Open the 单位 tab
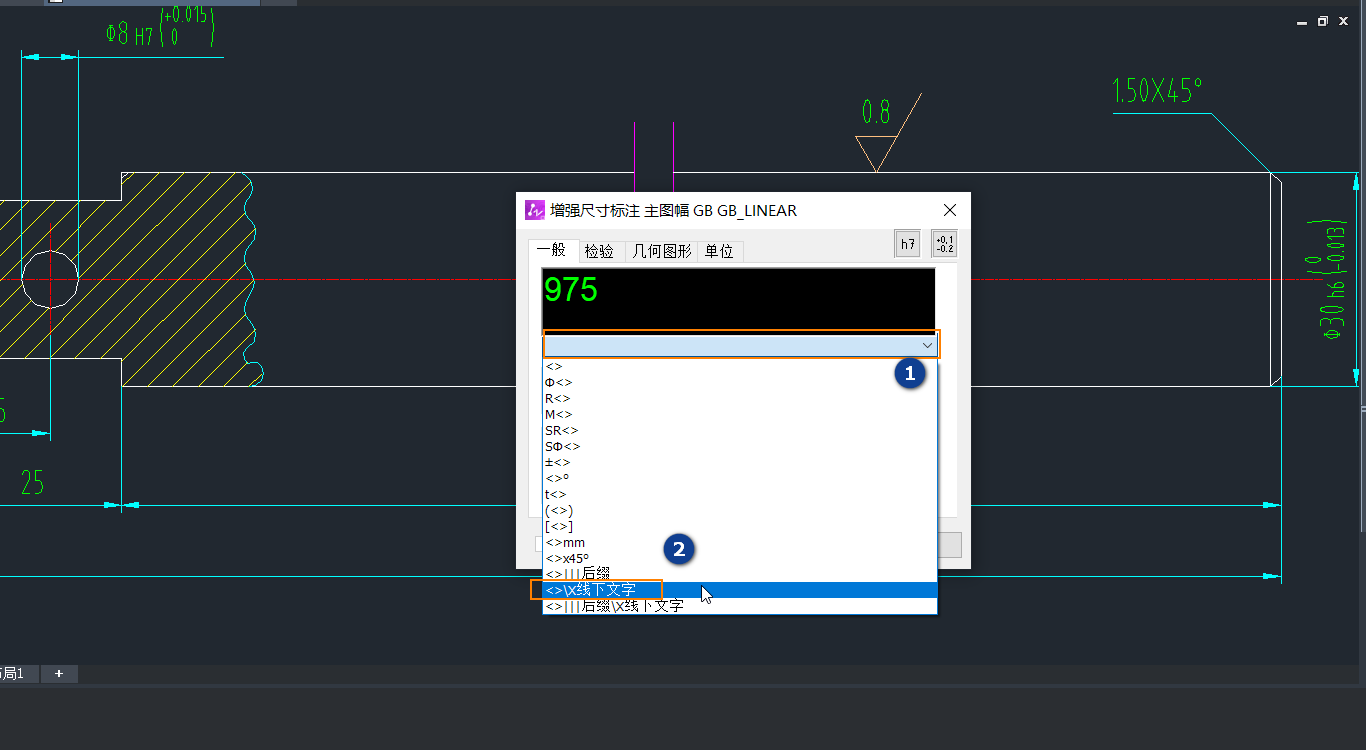 (719, 251)
